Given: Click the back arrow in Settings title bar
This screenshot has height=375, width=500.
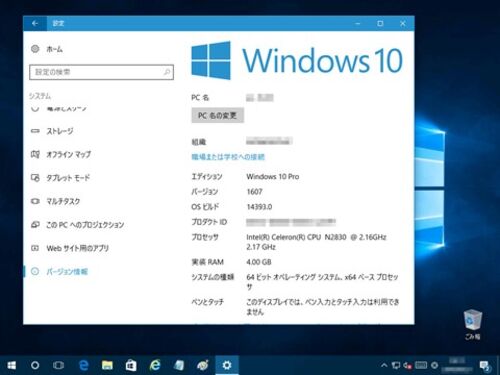Looking at the screenshot, I should point(35,23).
